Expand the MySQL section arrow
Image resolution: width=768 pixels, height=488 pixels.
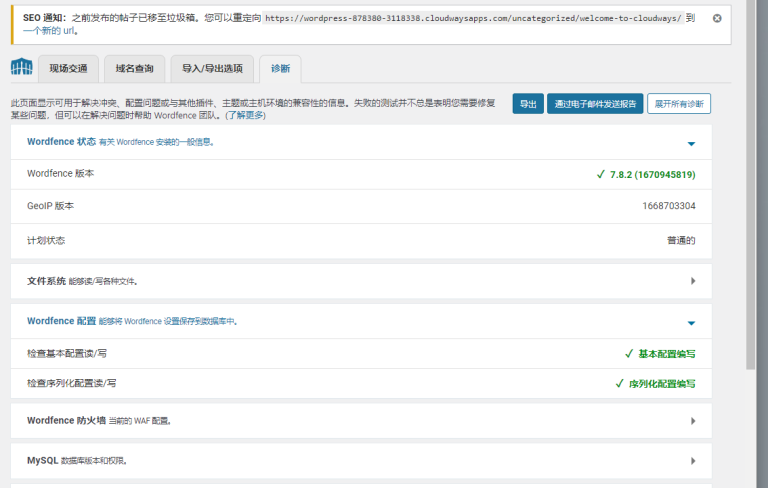coord(693,461)
